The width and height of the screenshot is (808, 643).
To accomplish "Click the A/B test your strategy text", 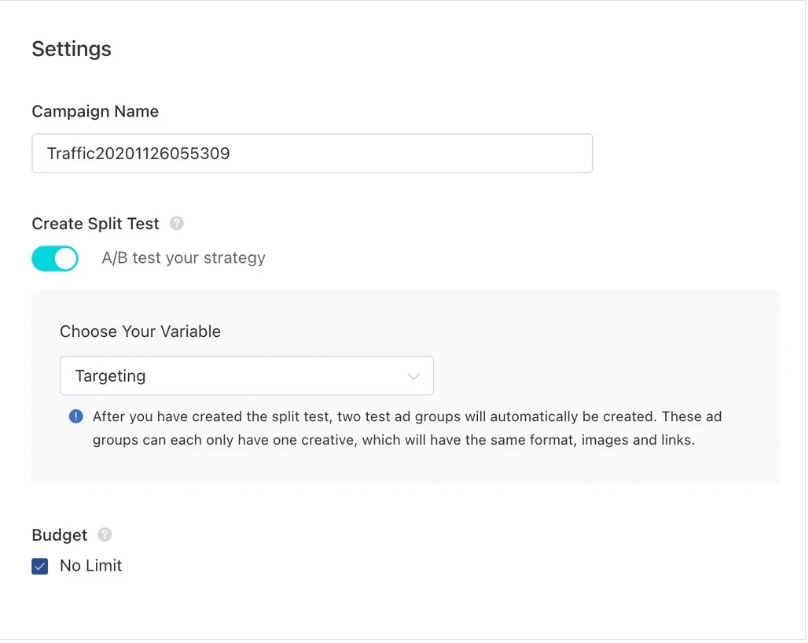I will point(183,258).
